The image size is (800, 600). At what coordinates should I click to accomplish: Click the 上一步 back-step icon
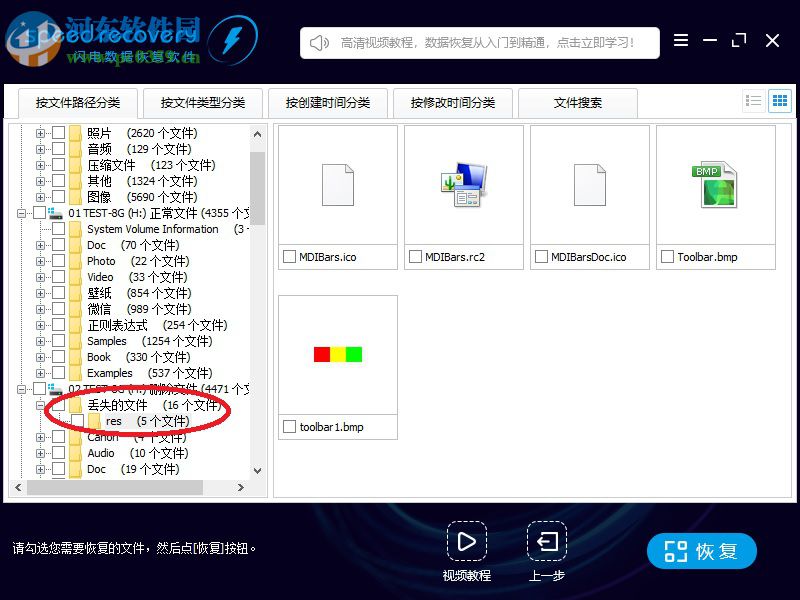546,543
